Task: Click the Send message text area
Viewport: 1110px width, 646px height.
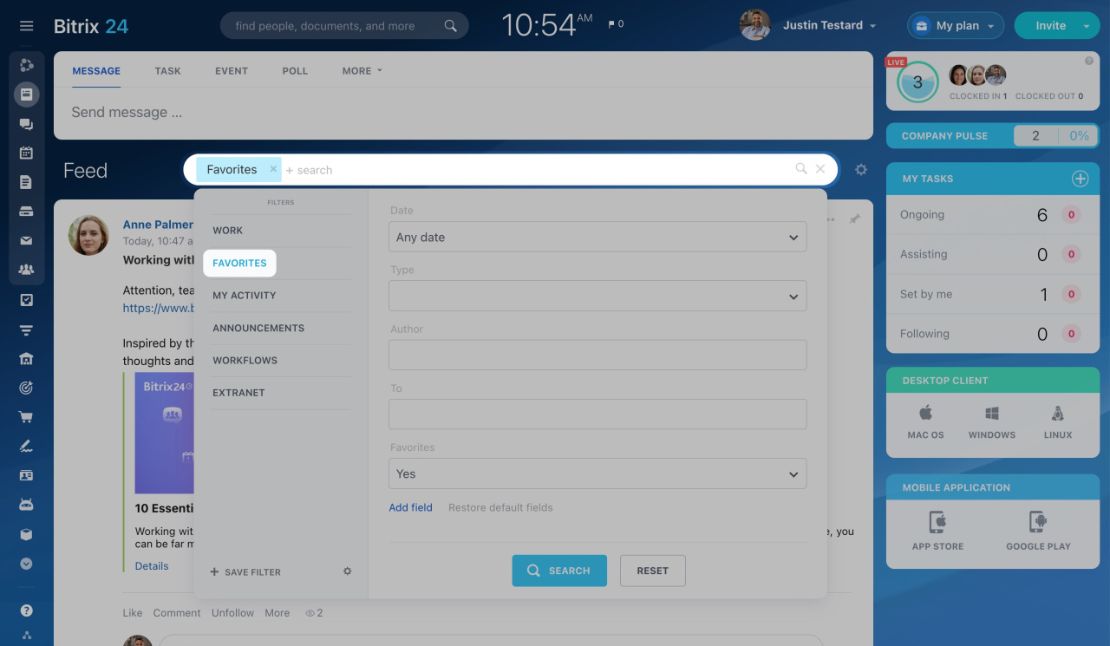Action: click(x=463, y=113)
